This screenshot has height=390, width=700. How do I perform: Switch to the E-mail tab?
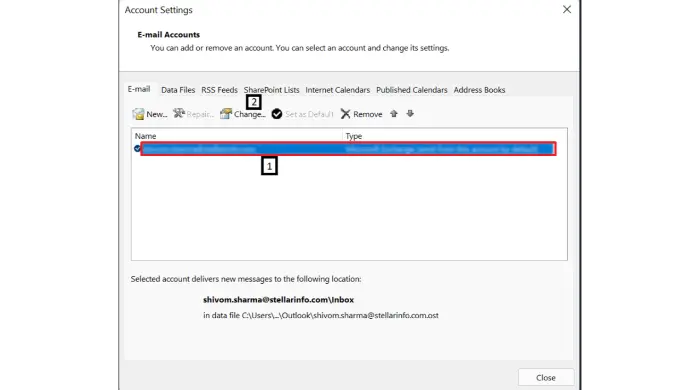coord(139,89)
